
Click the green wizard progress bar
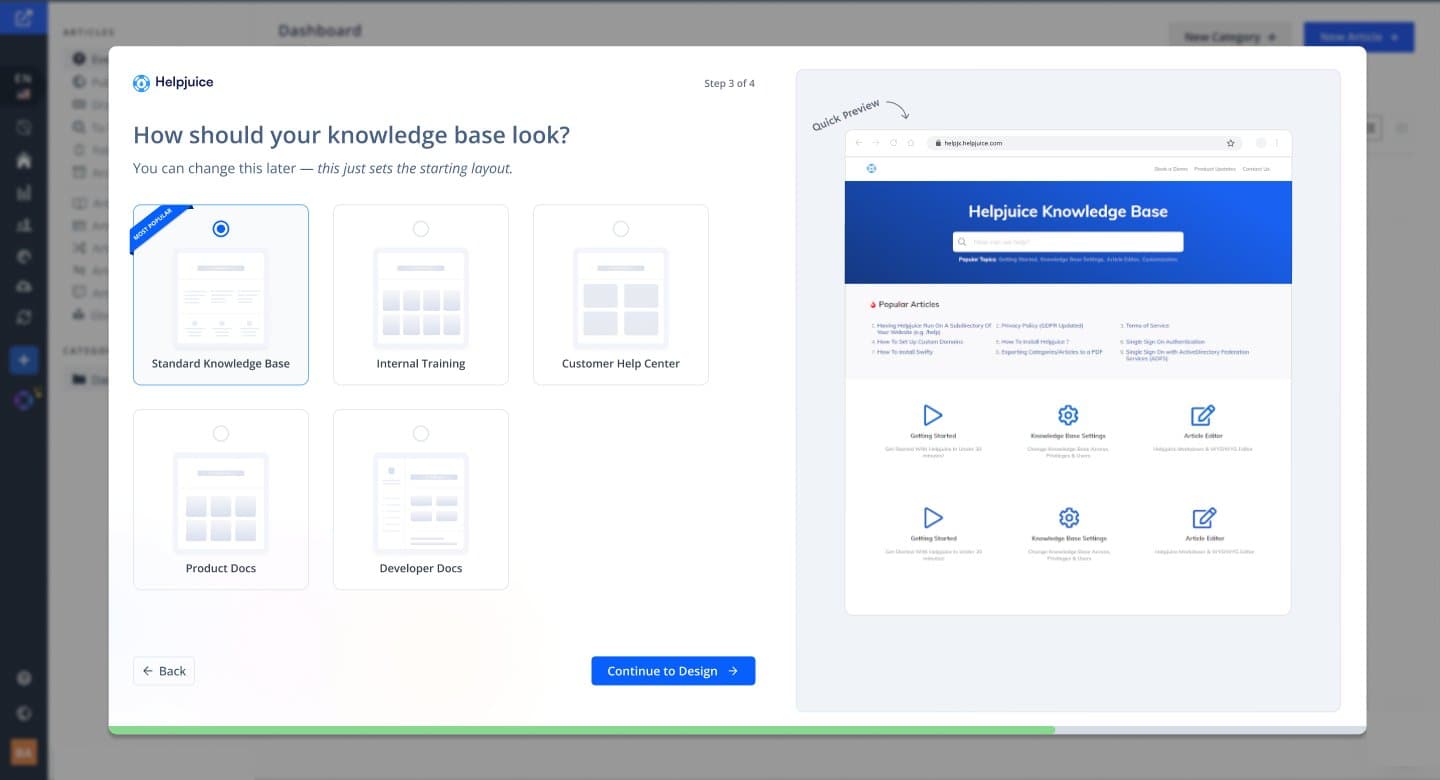click(582, 730)
